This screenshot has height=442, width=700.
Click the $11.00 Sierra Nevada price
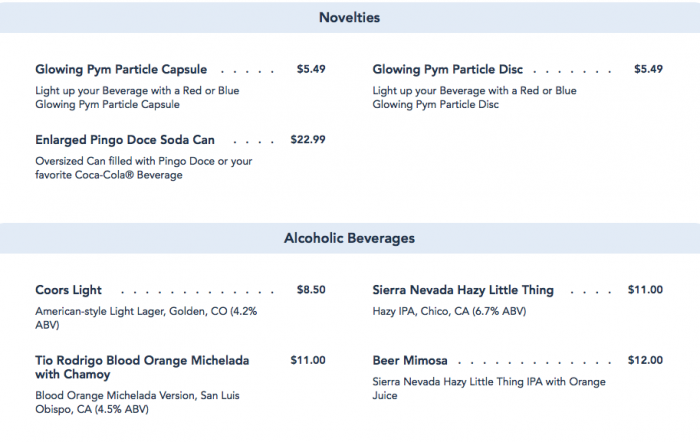tap(645, 290)
